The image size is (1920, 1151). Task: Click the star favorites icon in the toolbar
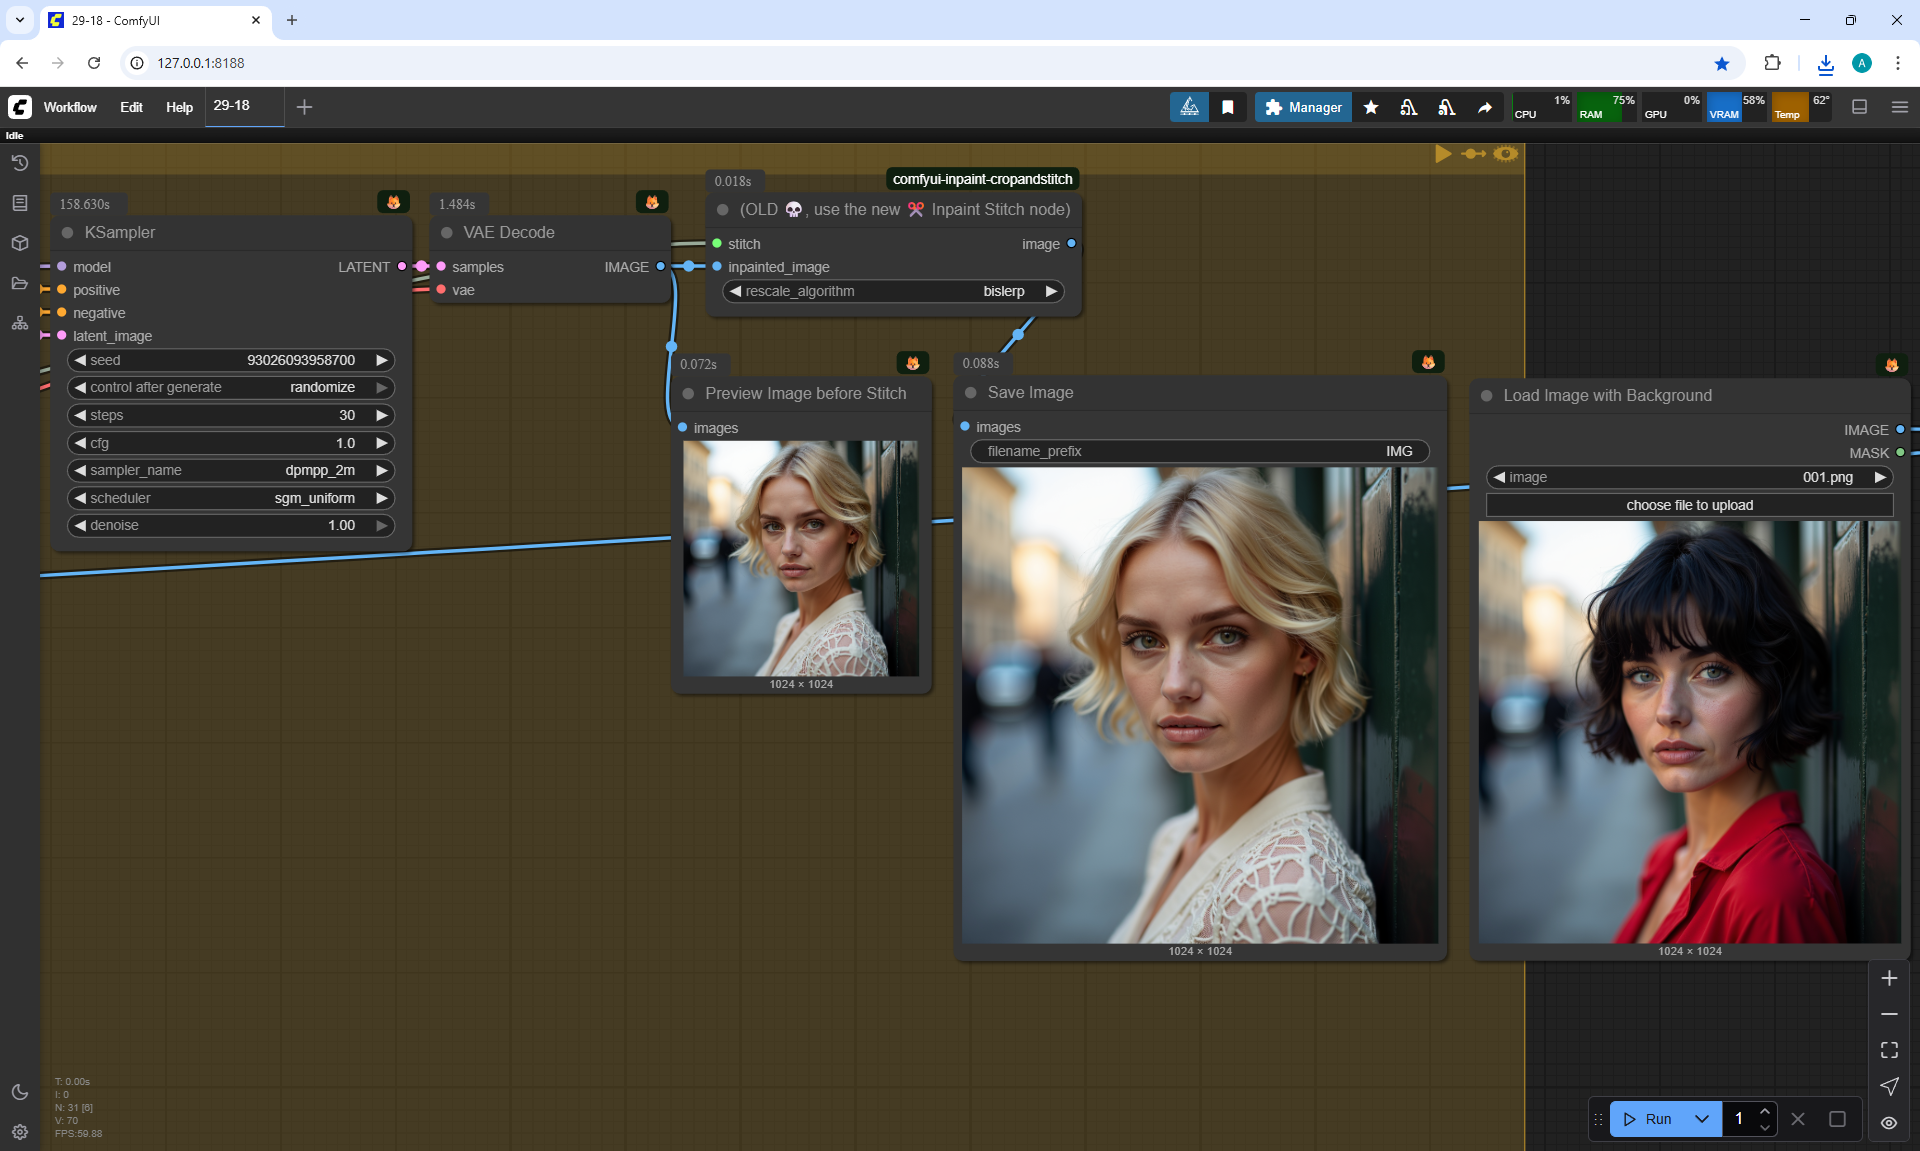pyautogui.click(x=1371, y=107)
